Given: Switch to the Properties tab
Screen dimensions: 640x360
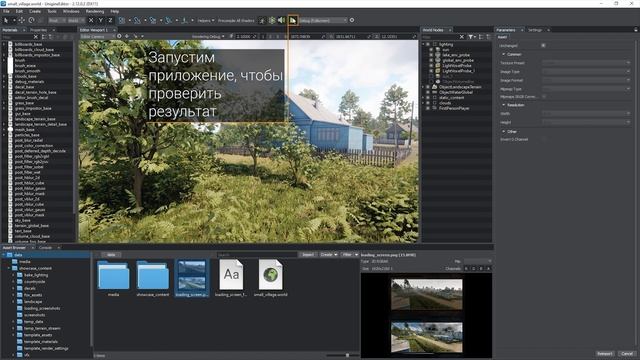Looking at the screenshot, I should pos(38,30).
